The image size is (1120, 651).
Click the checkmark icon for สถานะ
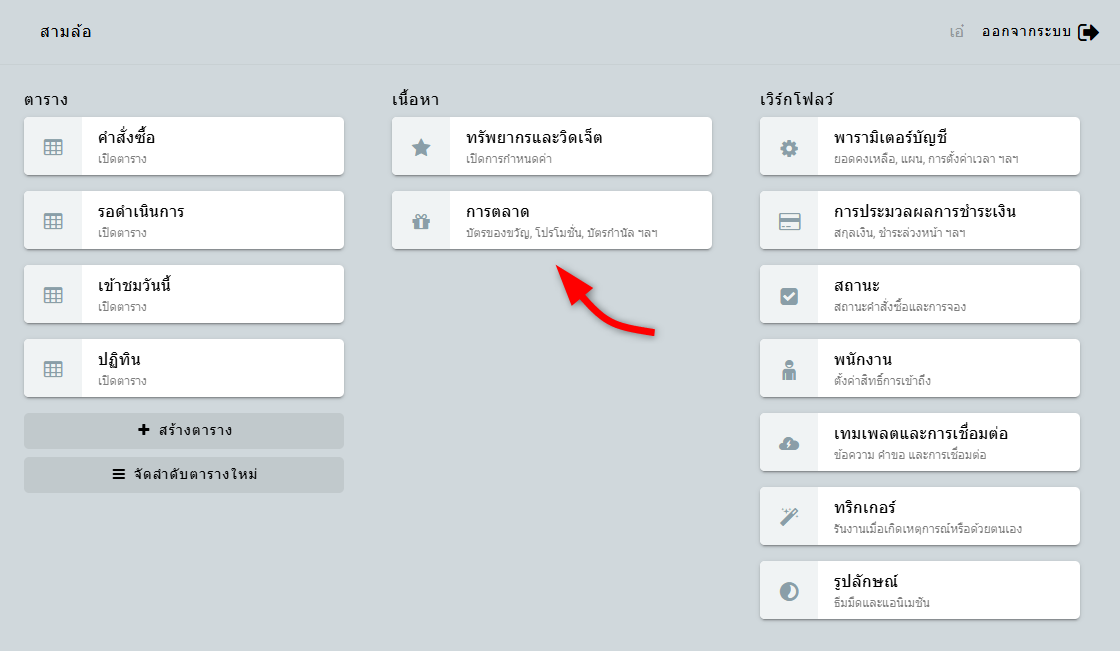(789, 295)
